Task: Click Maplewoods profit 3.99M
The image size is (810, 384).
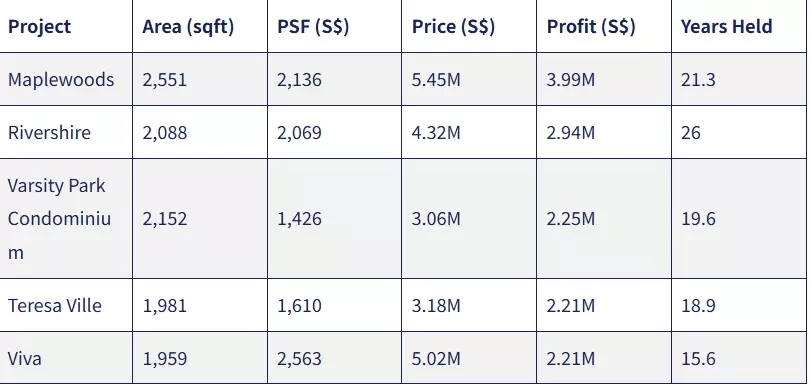Action: [571, 80]
